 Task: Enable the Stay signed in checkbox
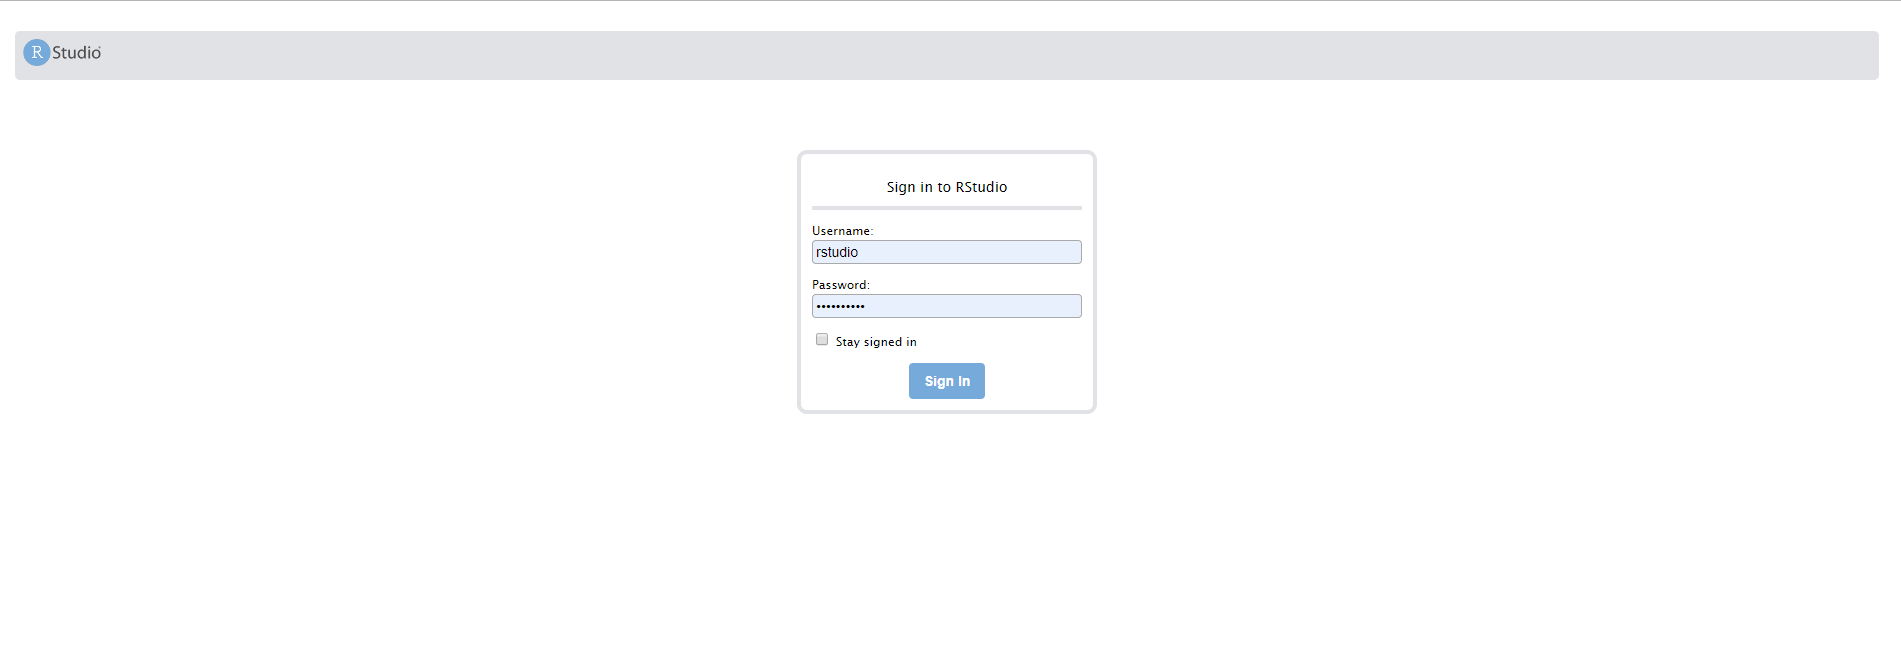822,340
